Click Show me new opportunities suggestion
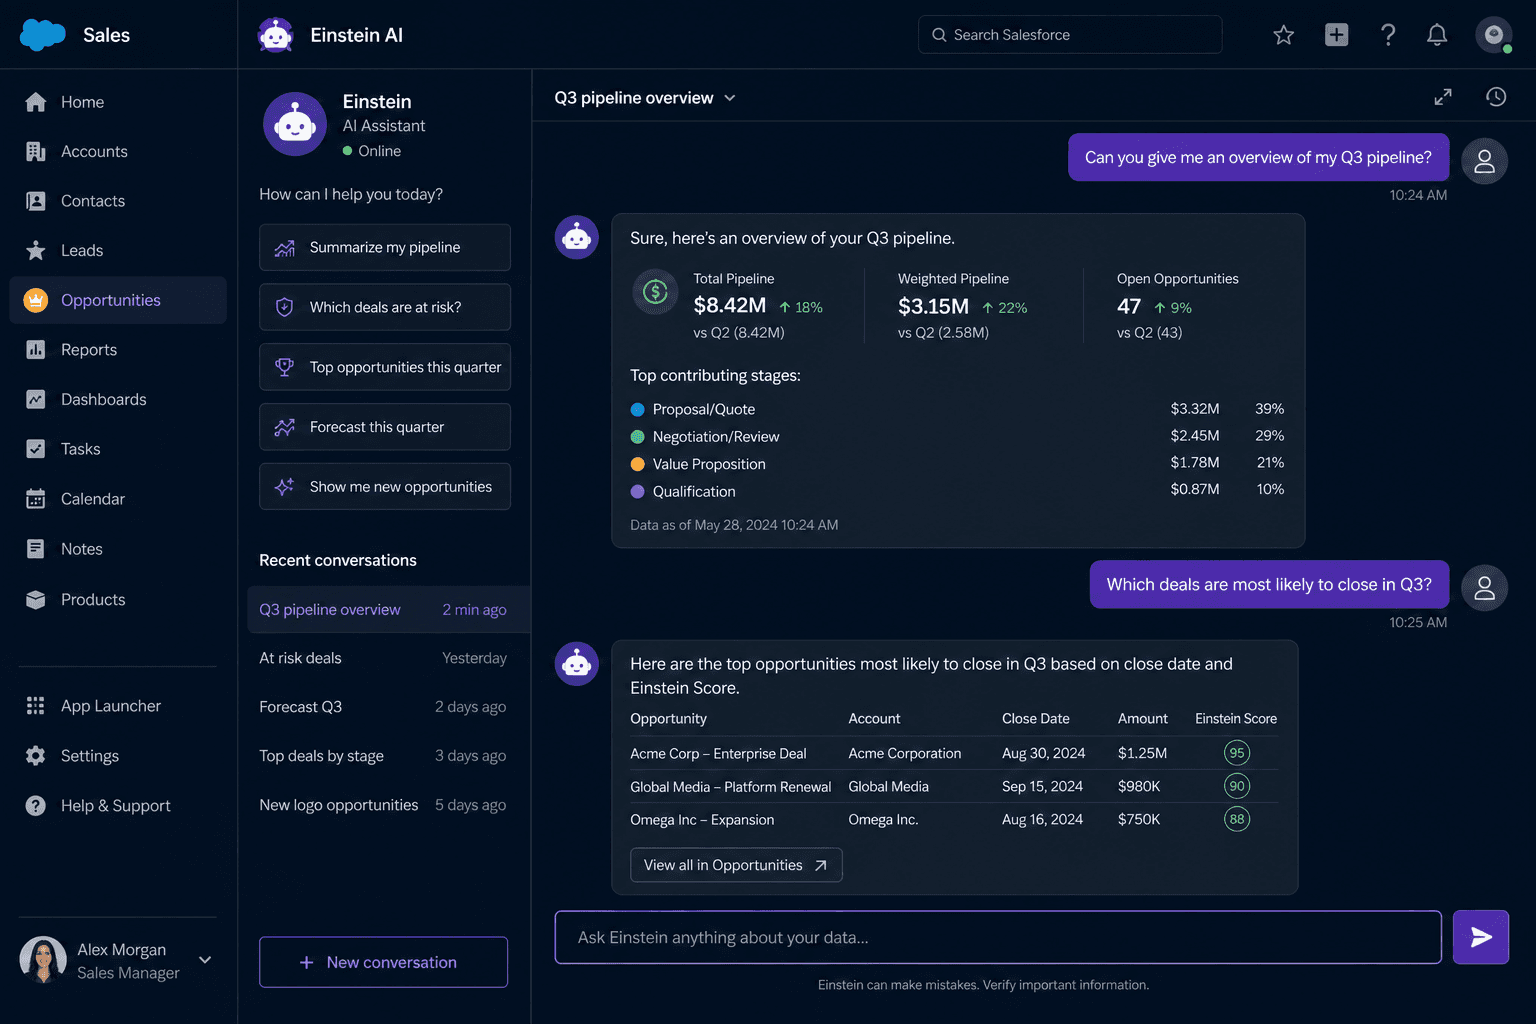Viewport: 1536px width, 1024px height. tap(385, 487)
